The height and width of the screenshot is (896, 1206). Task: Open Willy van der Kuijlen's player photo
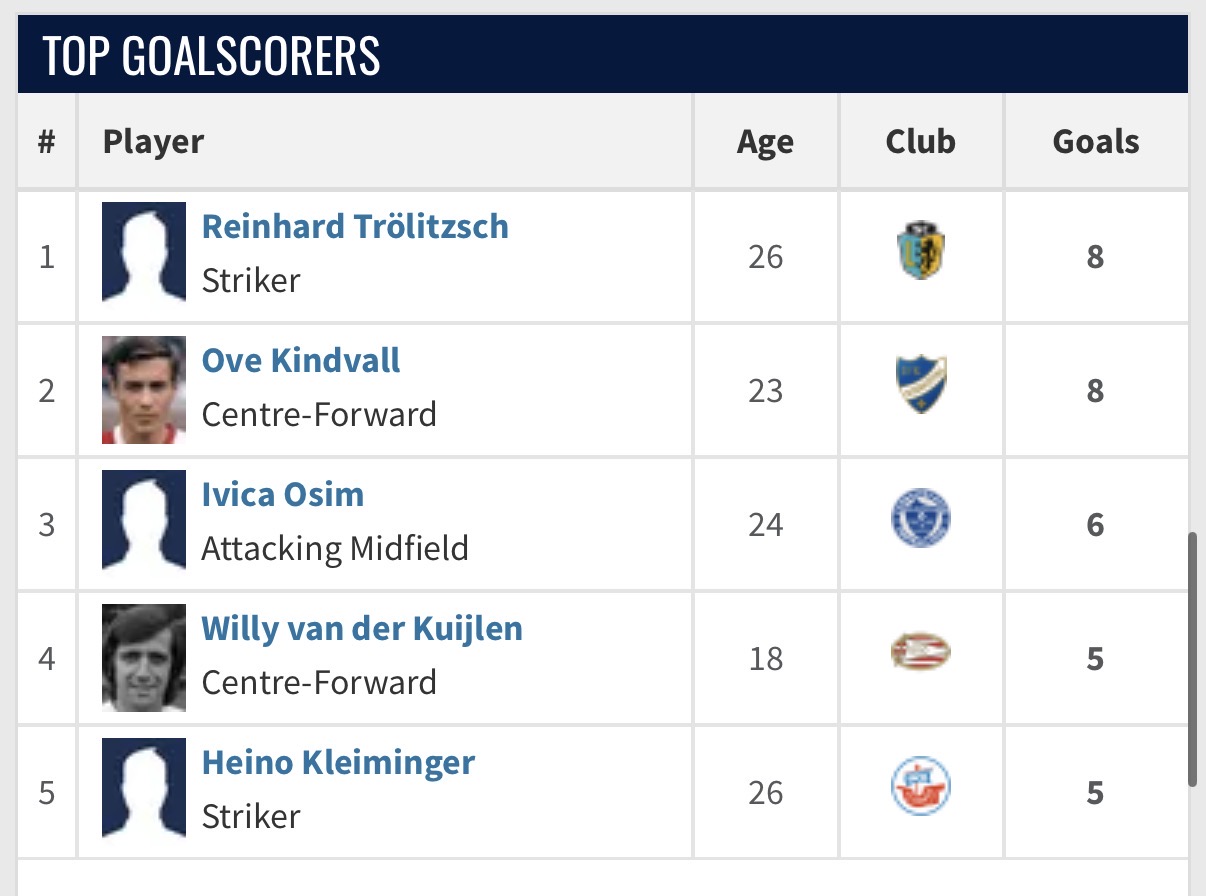144,658
